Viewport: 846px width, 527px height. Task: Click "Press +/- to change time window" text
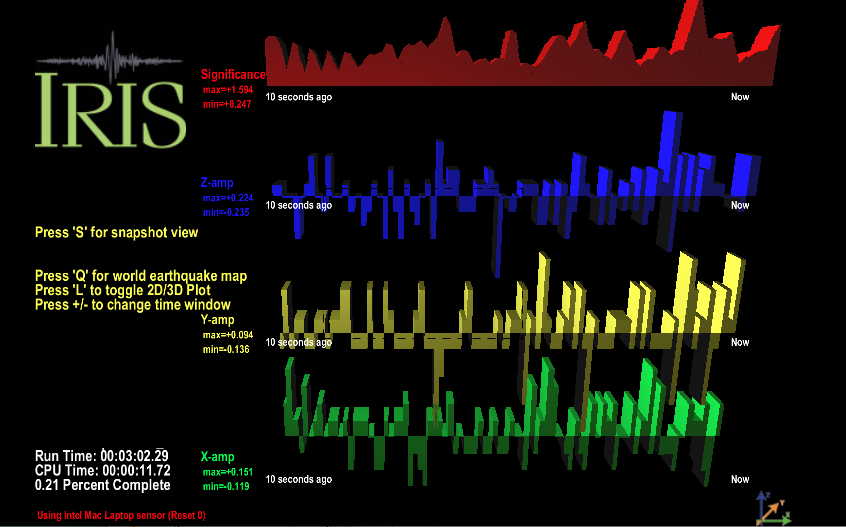pyautogui.click(x=133, y=305)
